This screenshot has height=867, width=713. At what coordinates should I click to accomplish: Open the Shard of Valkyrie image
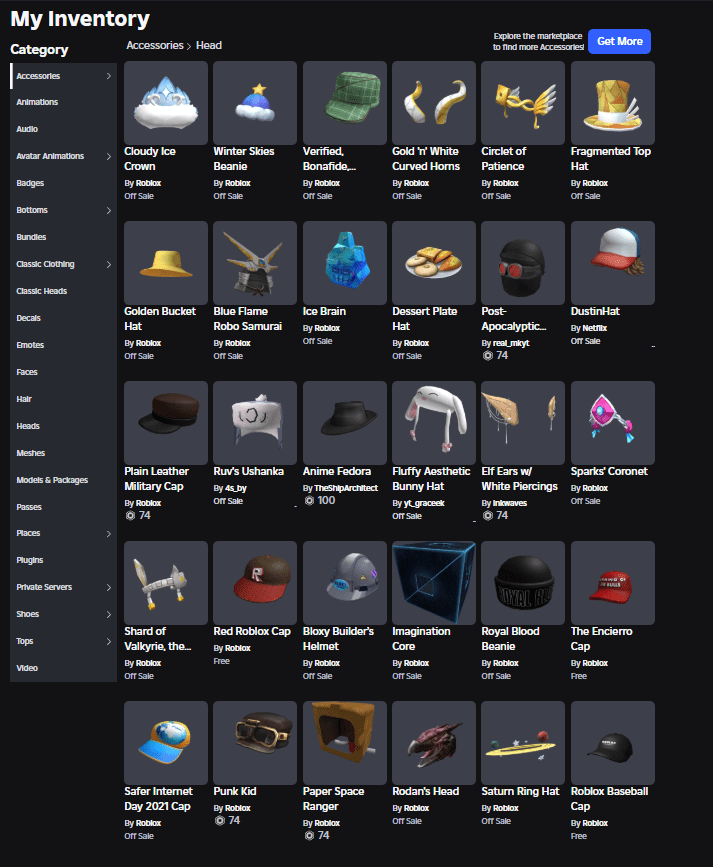pos(166,583)
